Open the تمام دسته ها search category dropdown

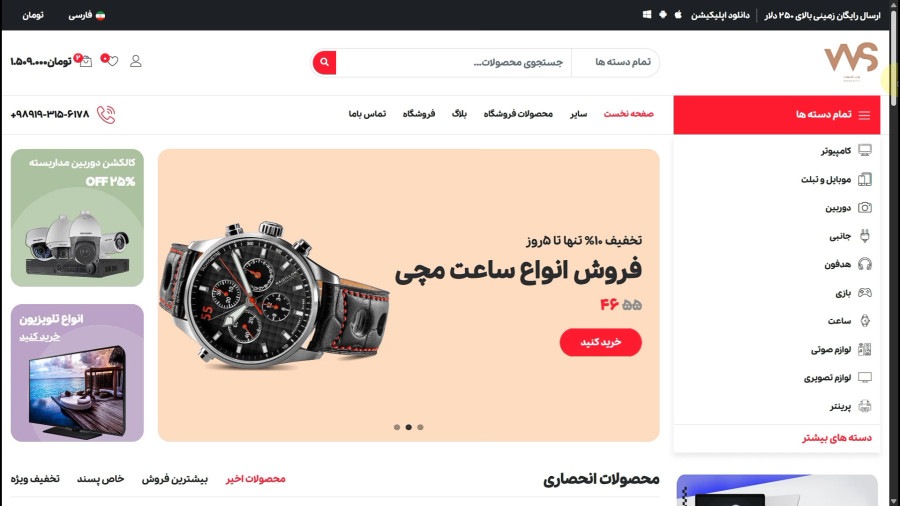pos(615,62)
